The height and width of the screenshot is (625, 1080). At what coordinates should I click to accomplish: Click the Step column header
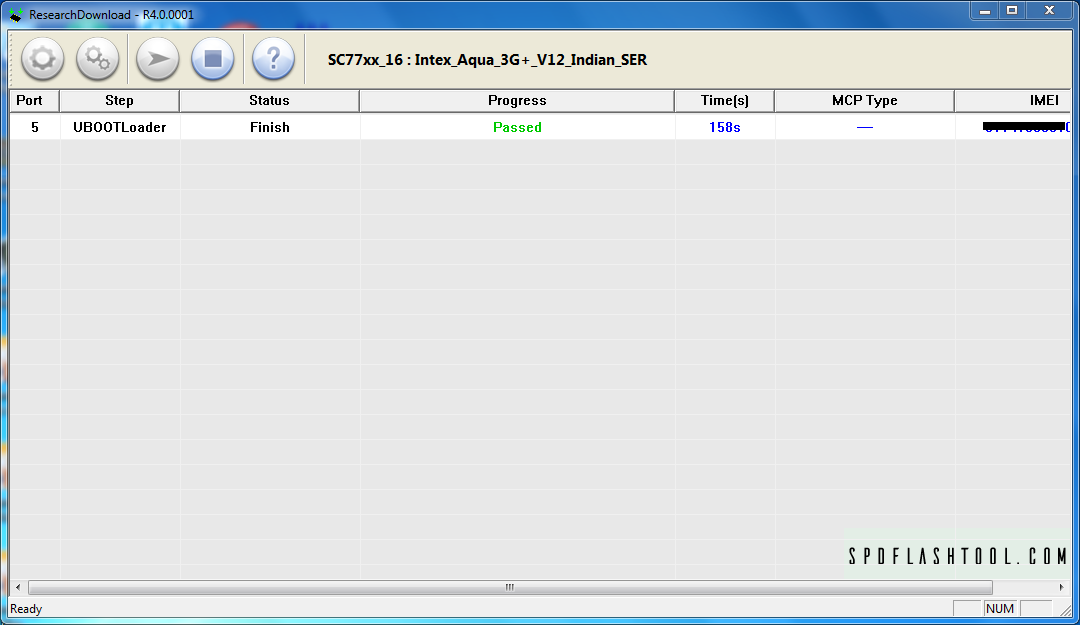pos(119,101)
